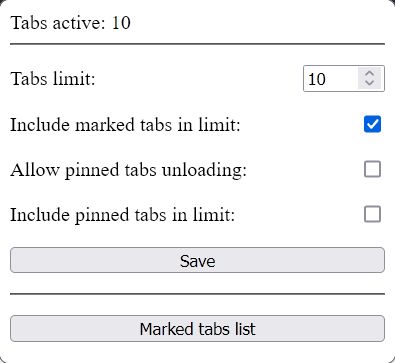Viewport: 395px width, 363px height.
Task: Open the Marked tabs list
Action: (197, 328)
